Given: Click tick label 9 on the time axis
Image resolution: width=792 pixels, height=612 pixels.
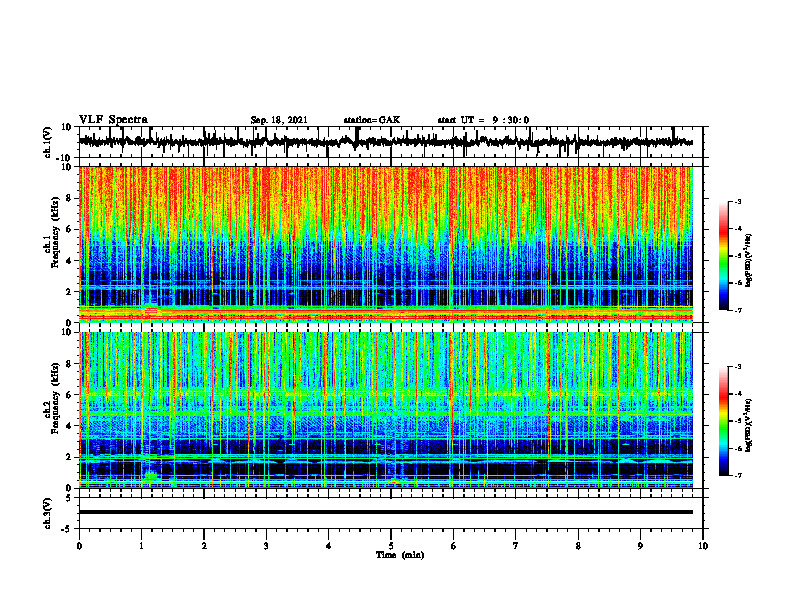Looking at the screenshot, I should [640, 546].
